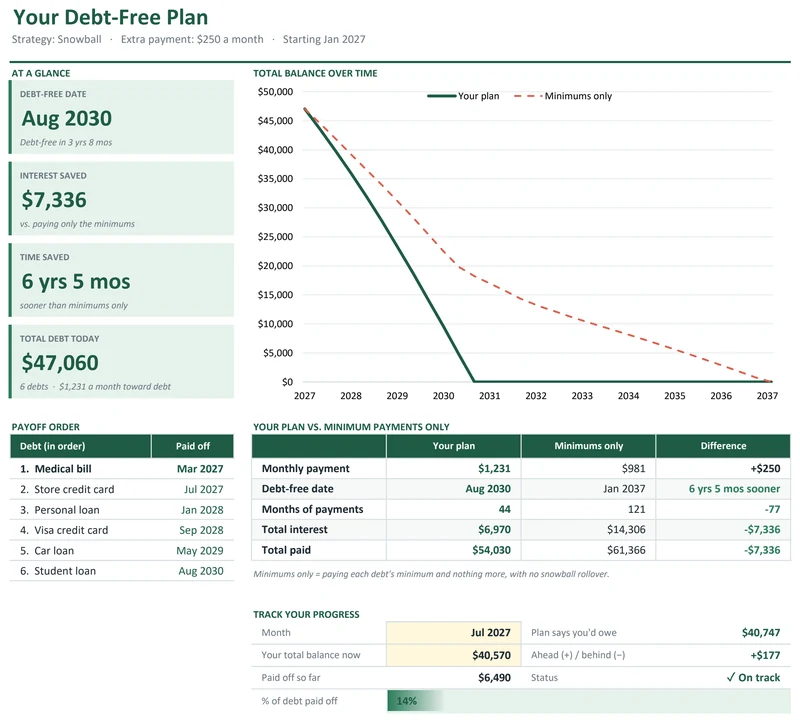Screen dimensions: 800x722
Task: Click the 'Your Debt-Free Plan' title
Action: (111, 17)
